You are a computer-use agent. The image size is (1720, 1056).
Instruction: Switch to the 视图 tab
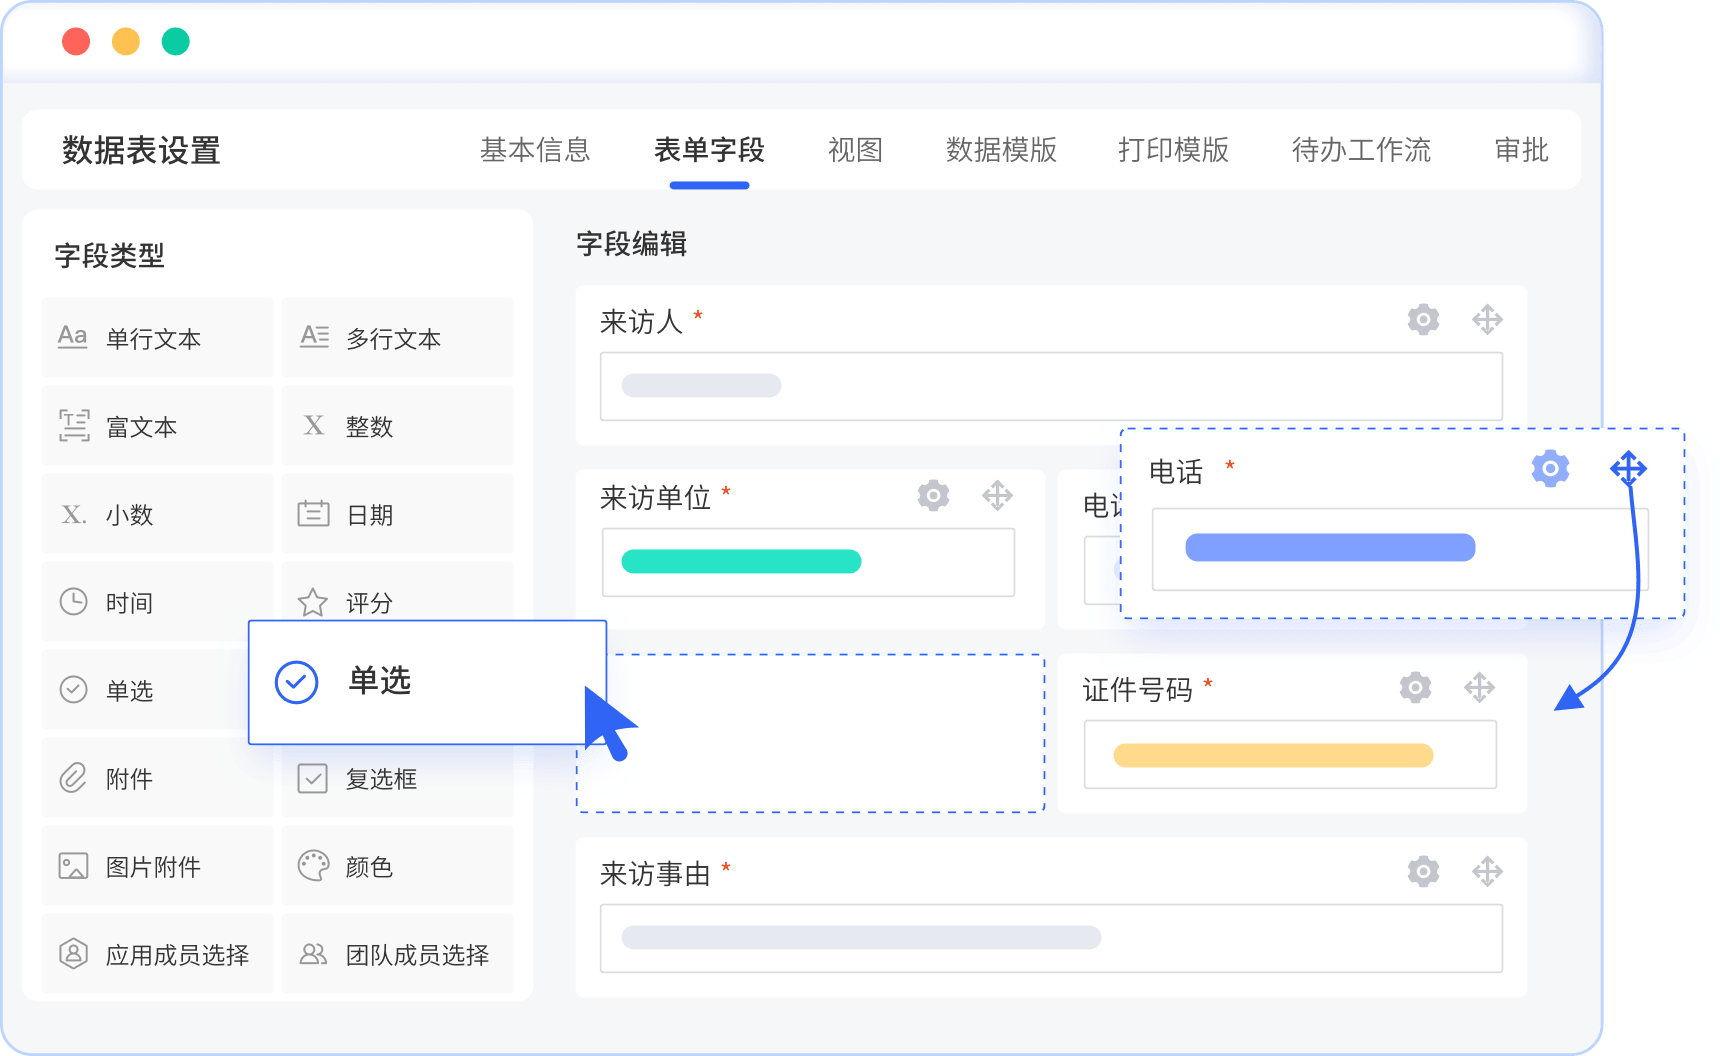tap(854, 151)
